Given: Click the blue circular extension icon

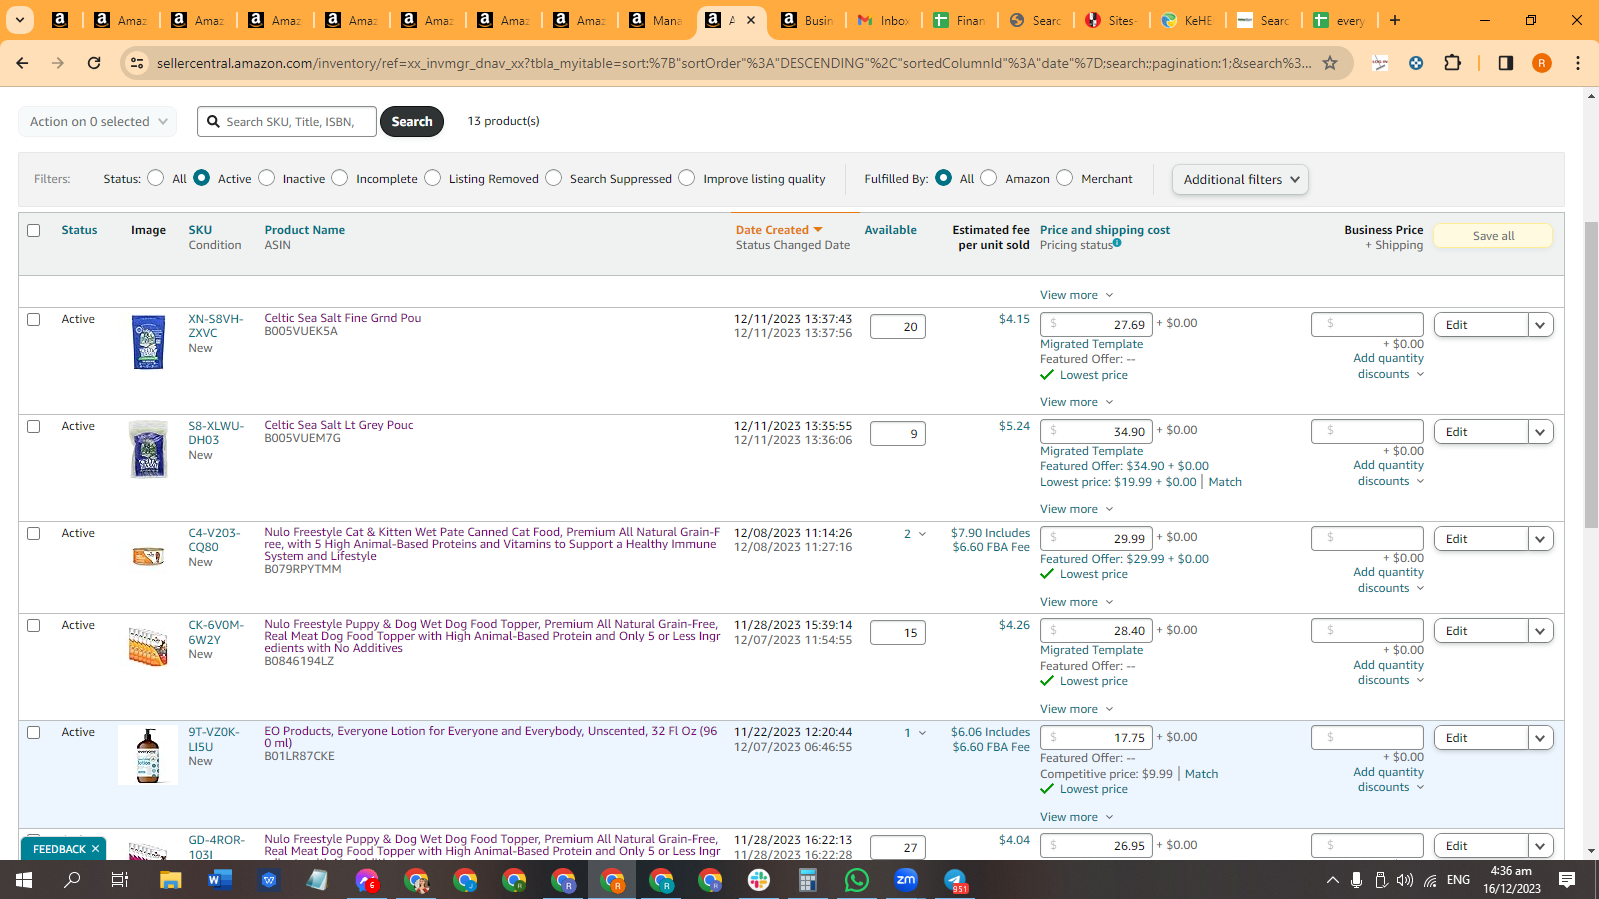Looking at the screenshot, I should point(1416,63).
